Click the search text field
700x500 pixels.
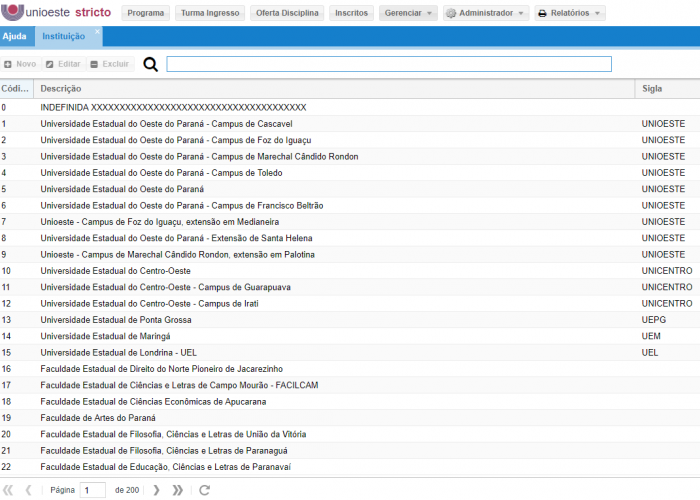388,64
